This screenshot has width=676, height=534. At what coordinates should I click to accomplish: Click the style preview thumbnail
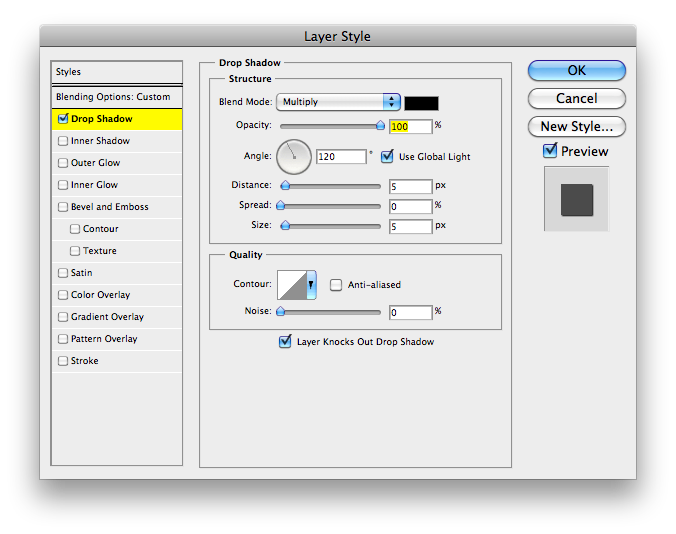576,198
